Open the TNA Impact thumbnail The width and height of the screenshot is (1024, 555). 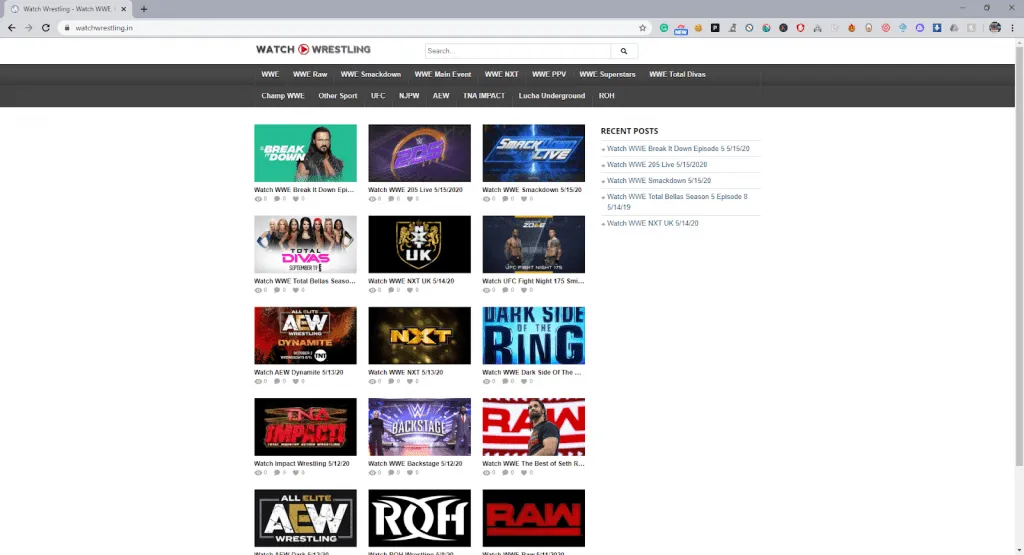pyautogui.click(x=305, y=427)
